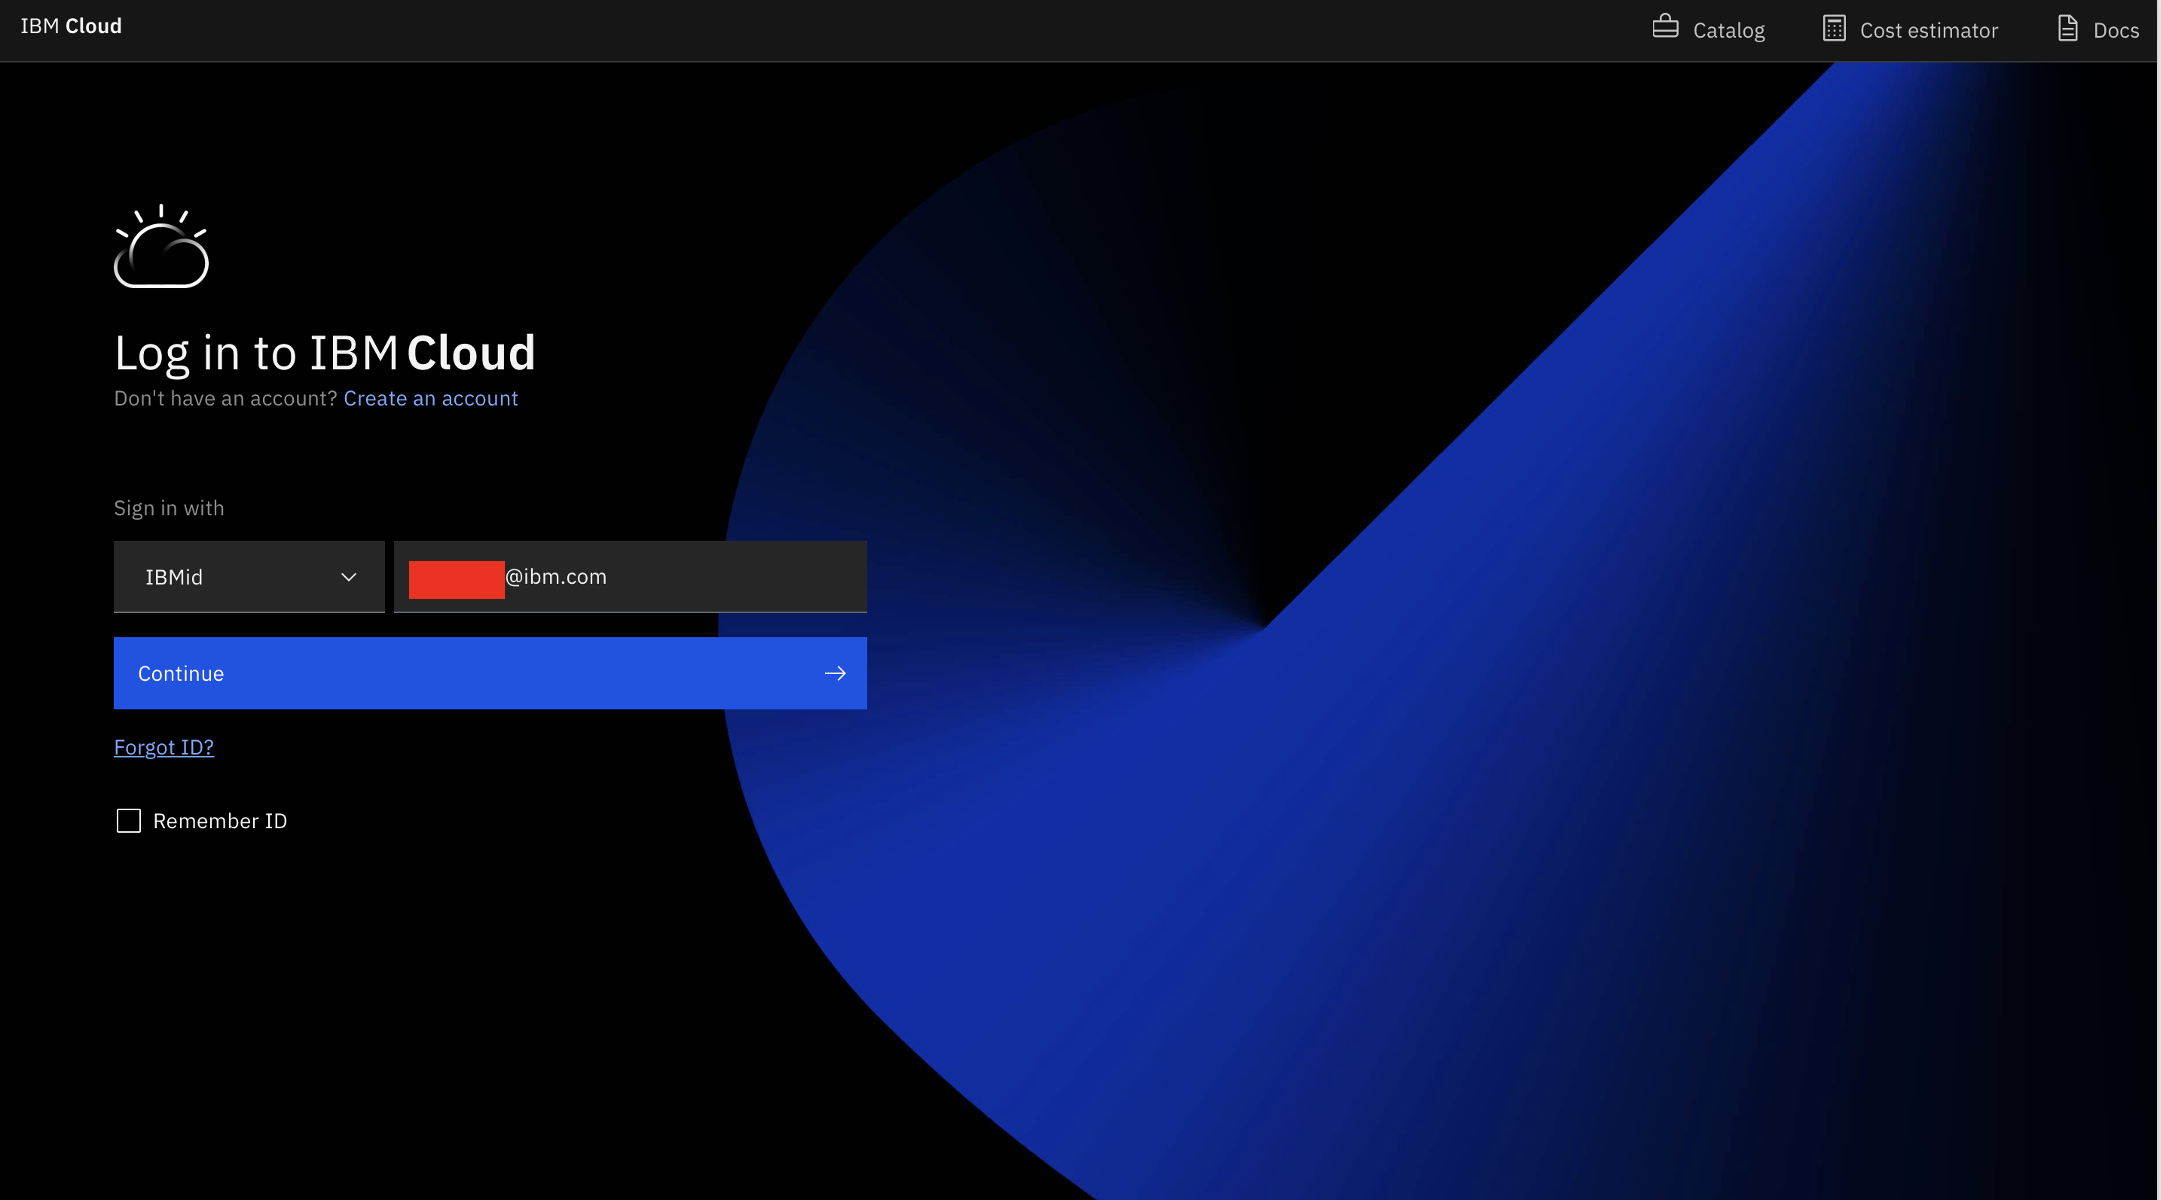
Task: Click the Continue button
Action: click(490, 673)
